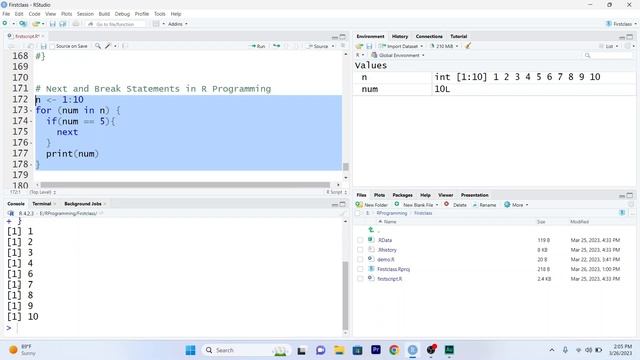
Task: Toggle the Source on Save checkbox
Action: (52, 46)
